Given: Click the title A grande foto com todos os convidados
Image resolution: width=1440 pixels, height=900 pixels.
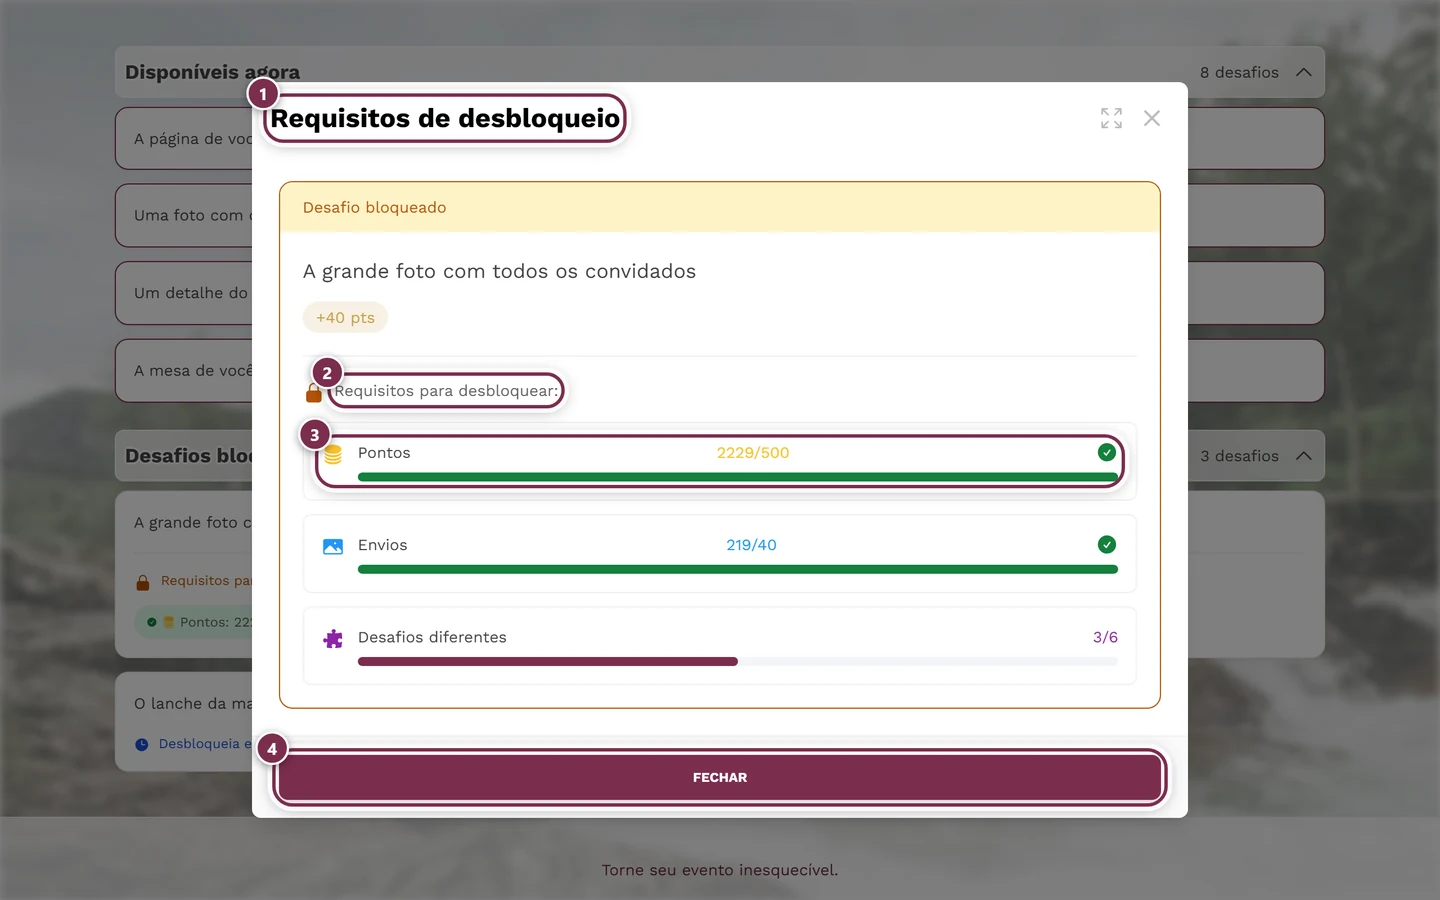Looking at the screenshot, I should pyautogui.click(x=499, y=272).
